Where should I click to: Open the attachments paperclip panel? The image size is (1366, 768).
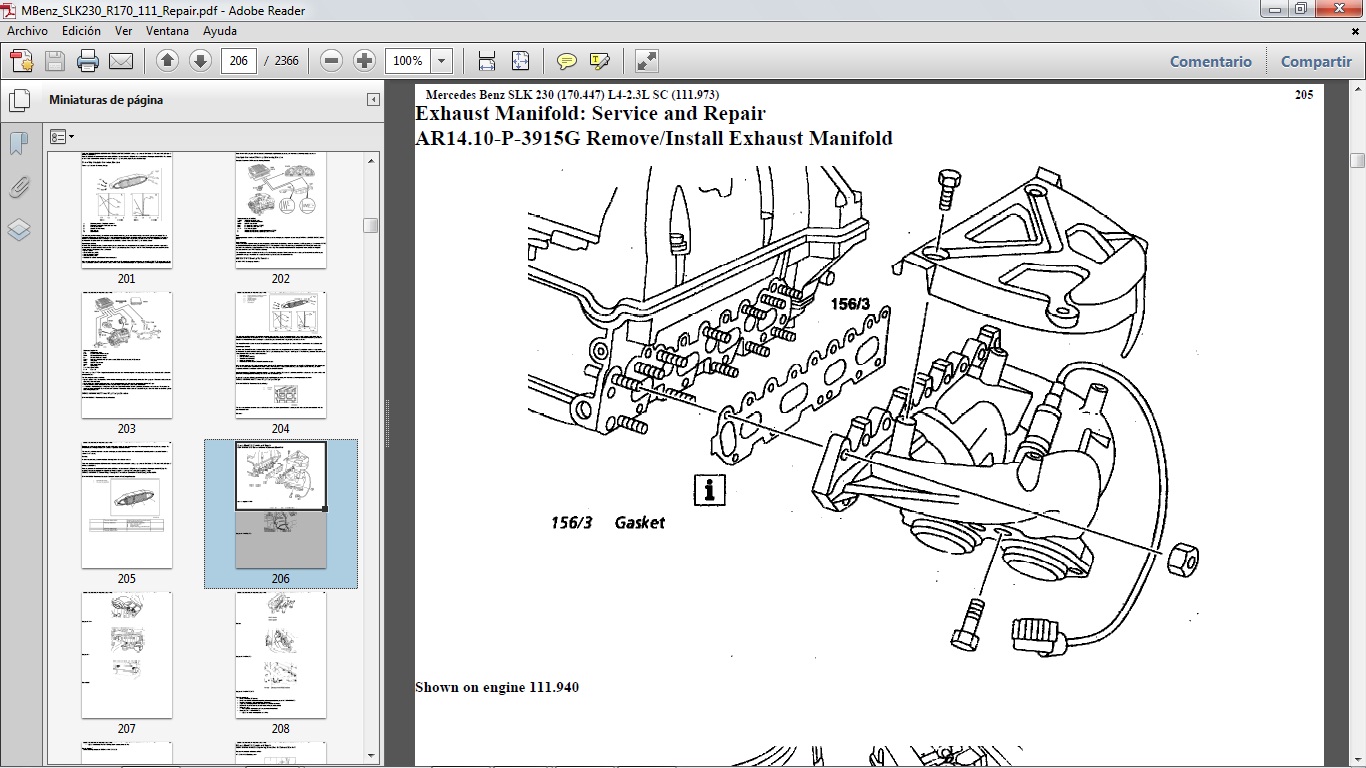coord(19,187)
